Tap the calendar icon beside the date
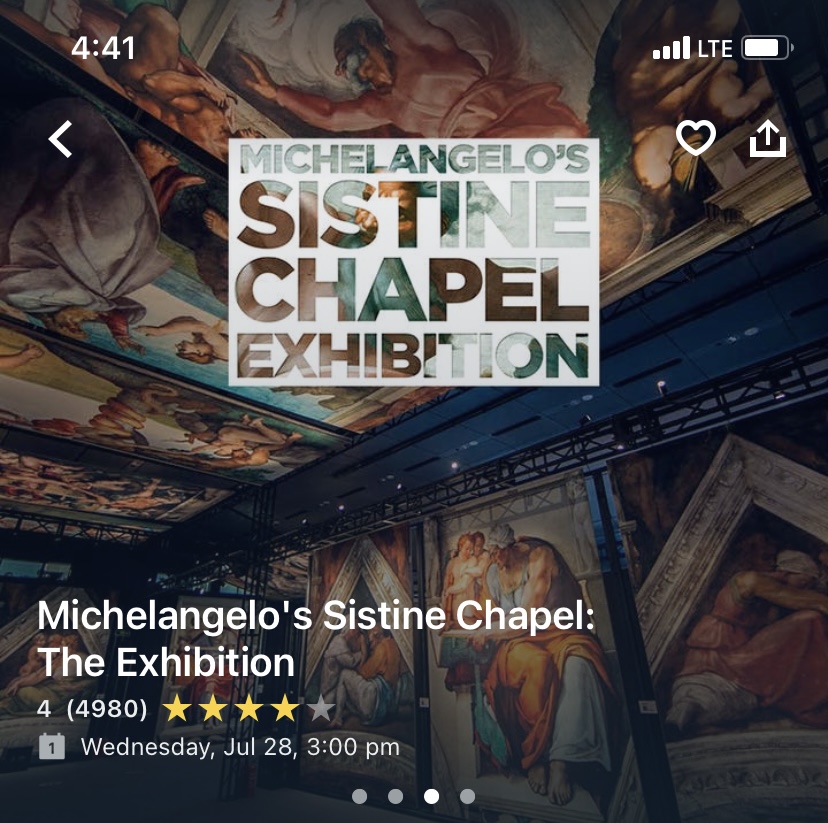Image resolution: width=828 pixels, height=823 pixels. [52, 746]
